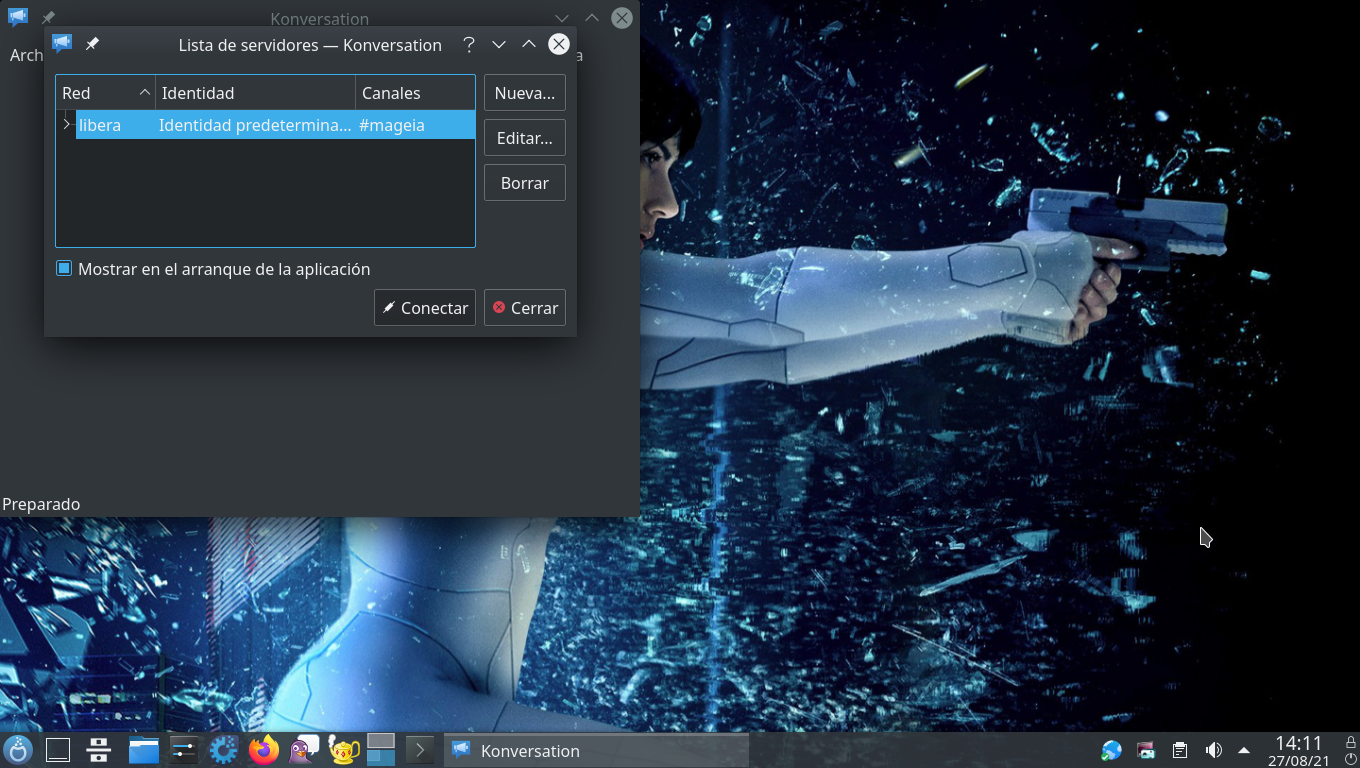Click the horizontal bars icon beside show desktop

(98, 749)
